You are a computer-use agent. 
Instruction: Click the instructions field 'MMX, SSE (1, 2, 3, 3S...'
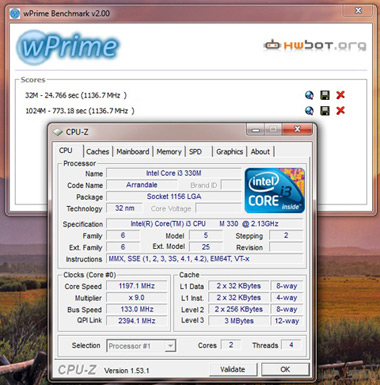[205, 259]
